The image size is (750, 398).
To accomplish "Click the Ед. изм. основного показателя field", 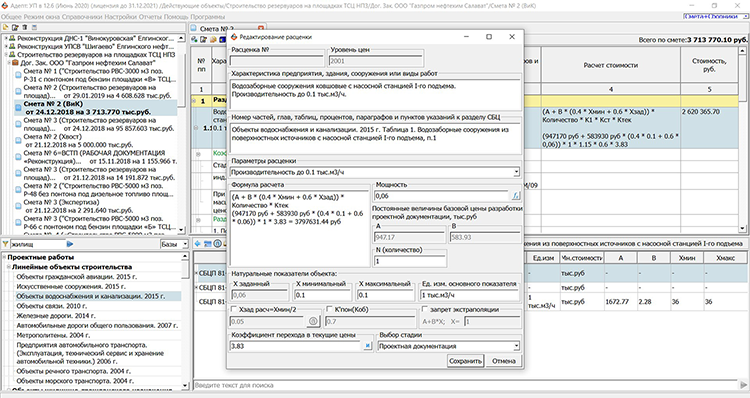I will [469, 295].
